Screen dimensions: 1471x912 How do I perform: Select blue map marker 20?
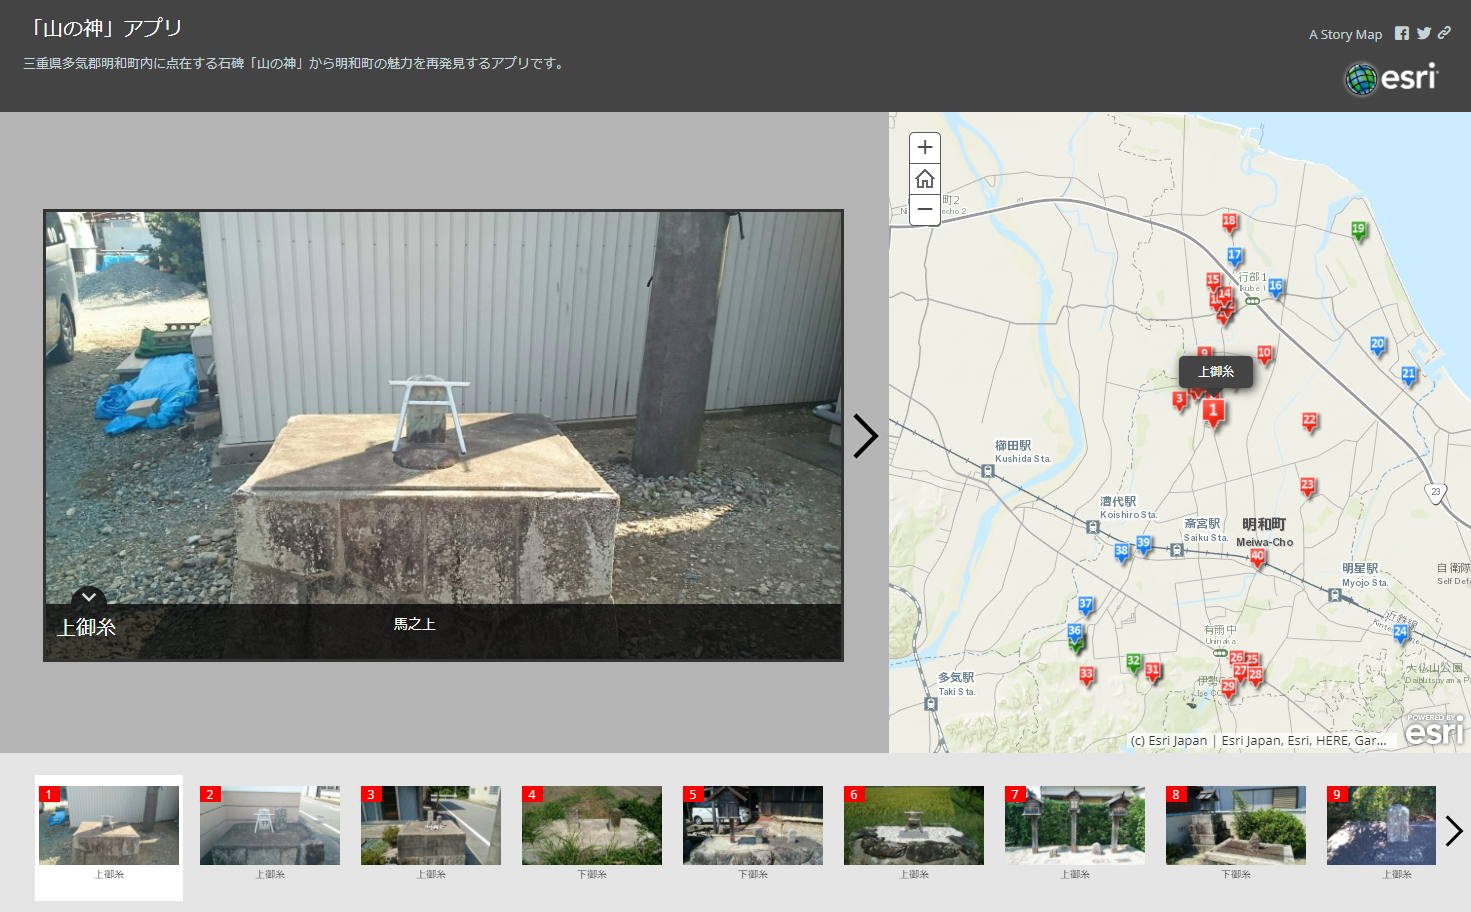pos(1377,345)
